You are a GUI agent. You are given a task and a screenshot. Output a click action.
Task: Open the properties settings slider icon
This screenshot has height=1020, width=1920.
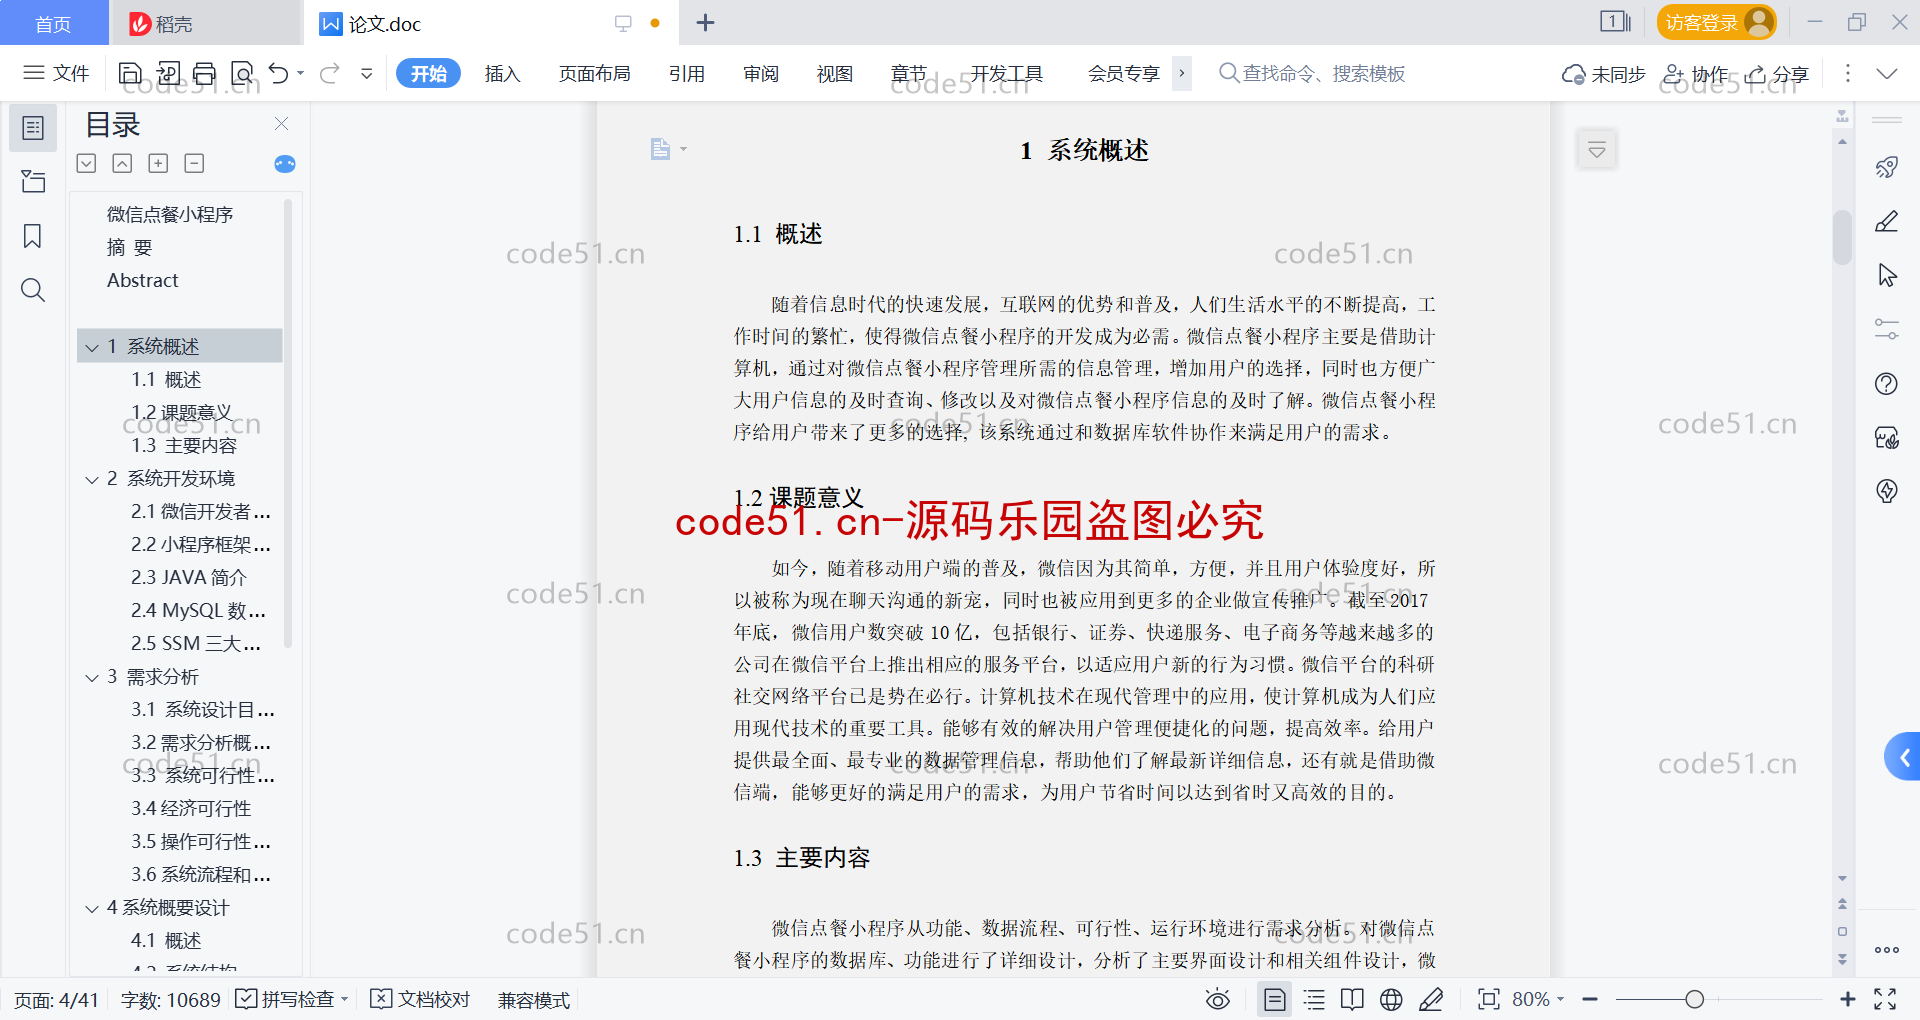tap(1887, 329)
